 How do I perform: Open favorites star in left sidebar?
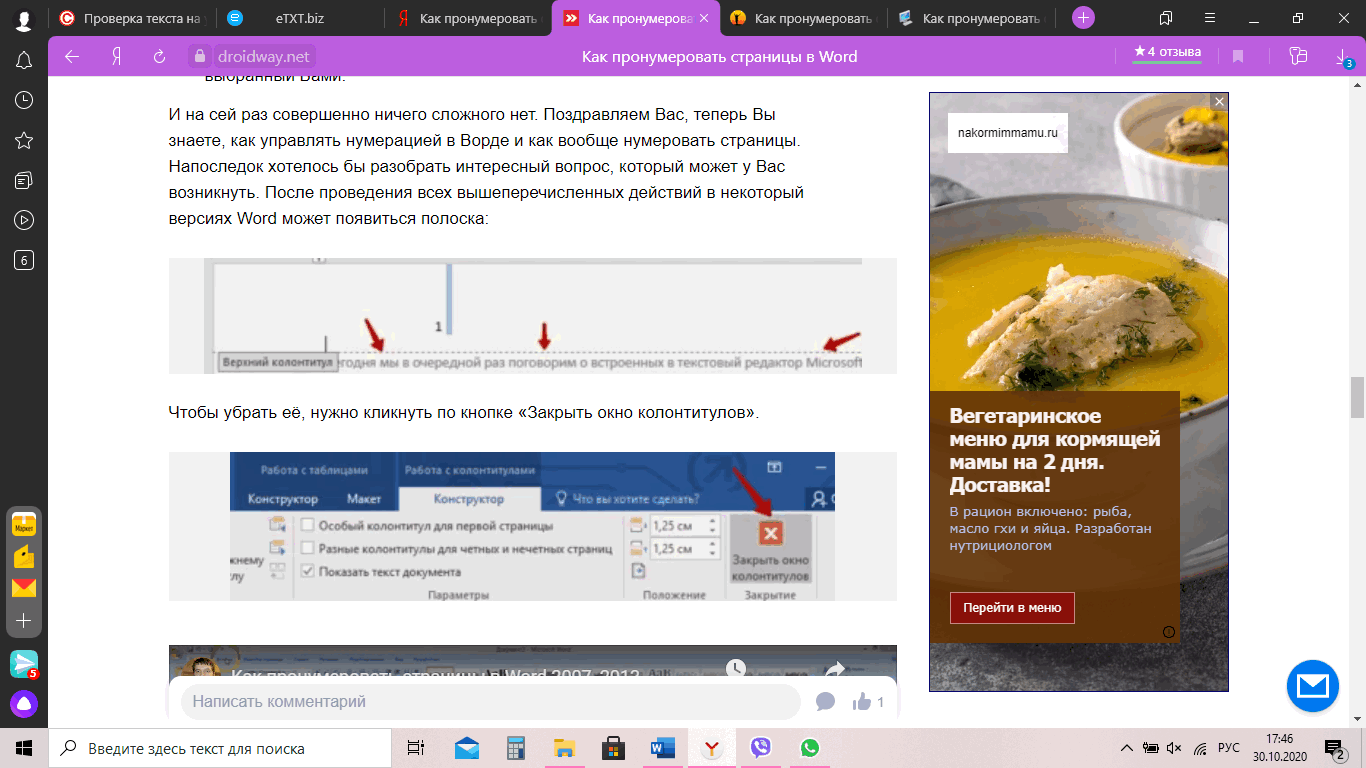pos(24,140)
